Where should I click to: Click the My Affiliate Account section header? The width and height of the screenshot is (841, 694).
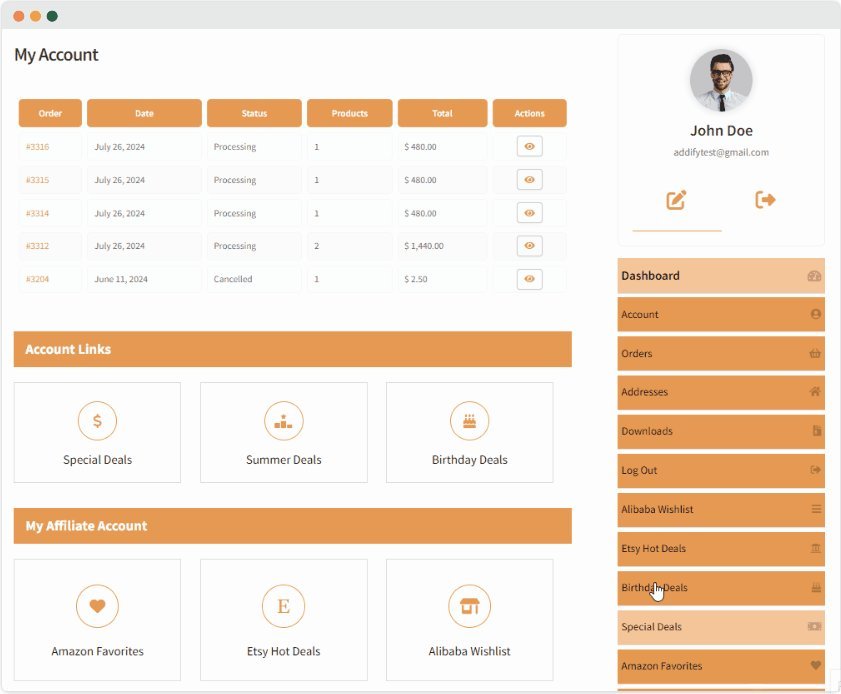click(292, 526)
